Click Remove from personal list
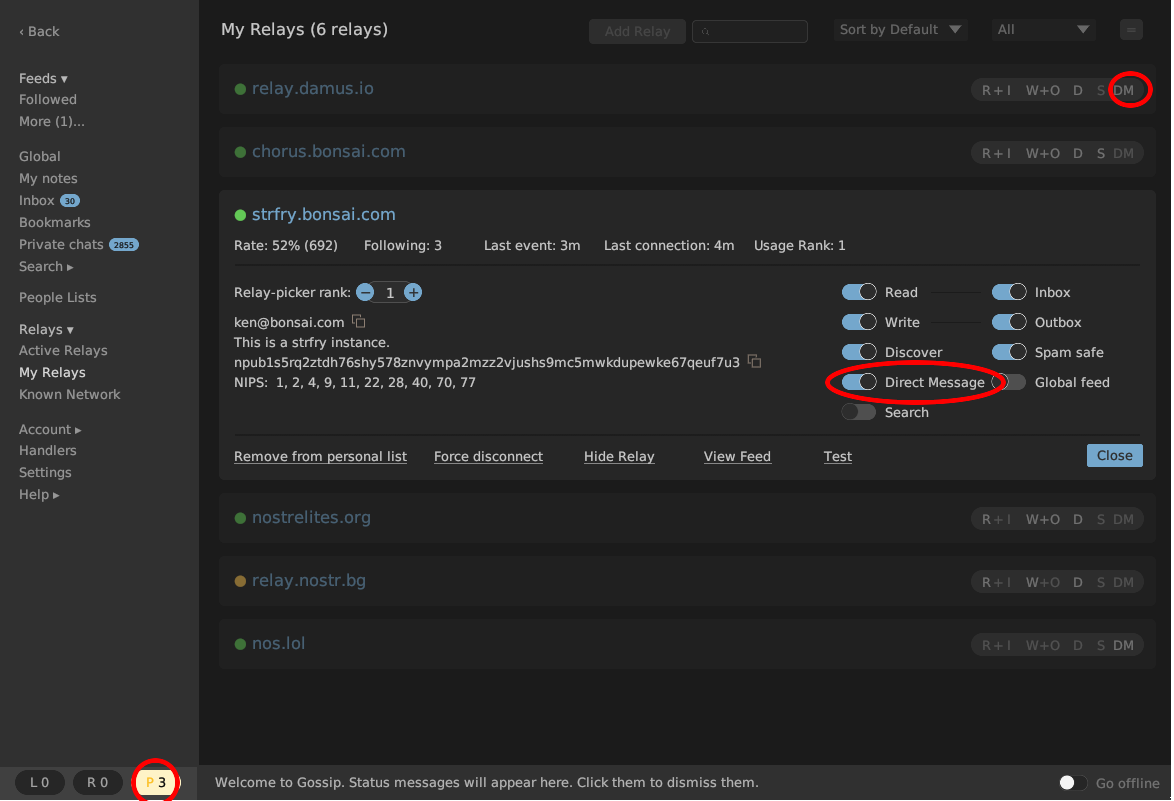Viewport: 1174px width, 801px height. click(x=320, y=456)
